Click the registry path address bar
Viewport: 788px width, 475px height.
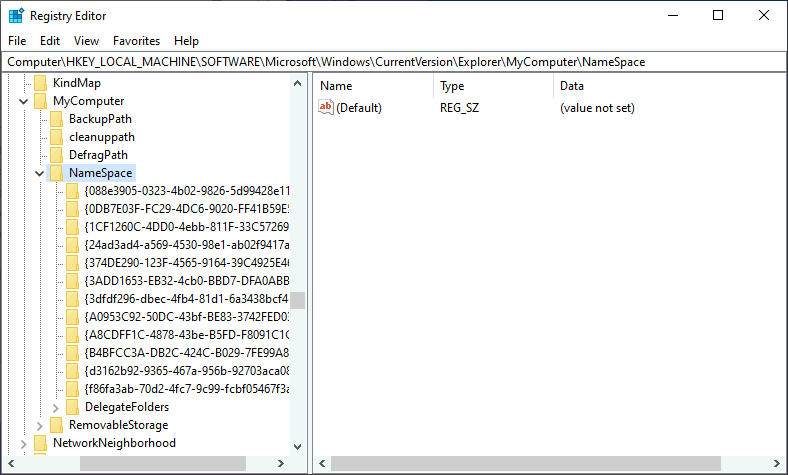tap(394, 62)
